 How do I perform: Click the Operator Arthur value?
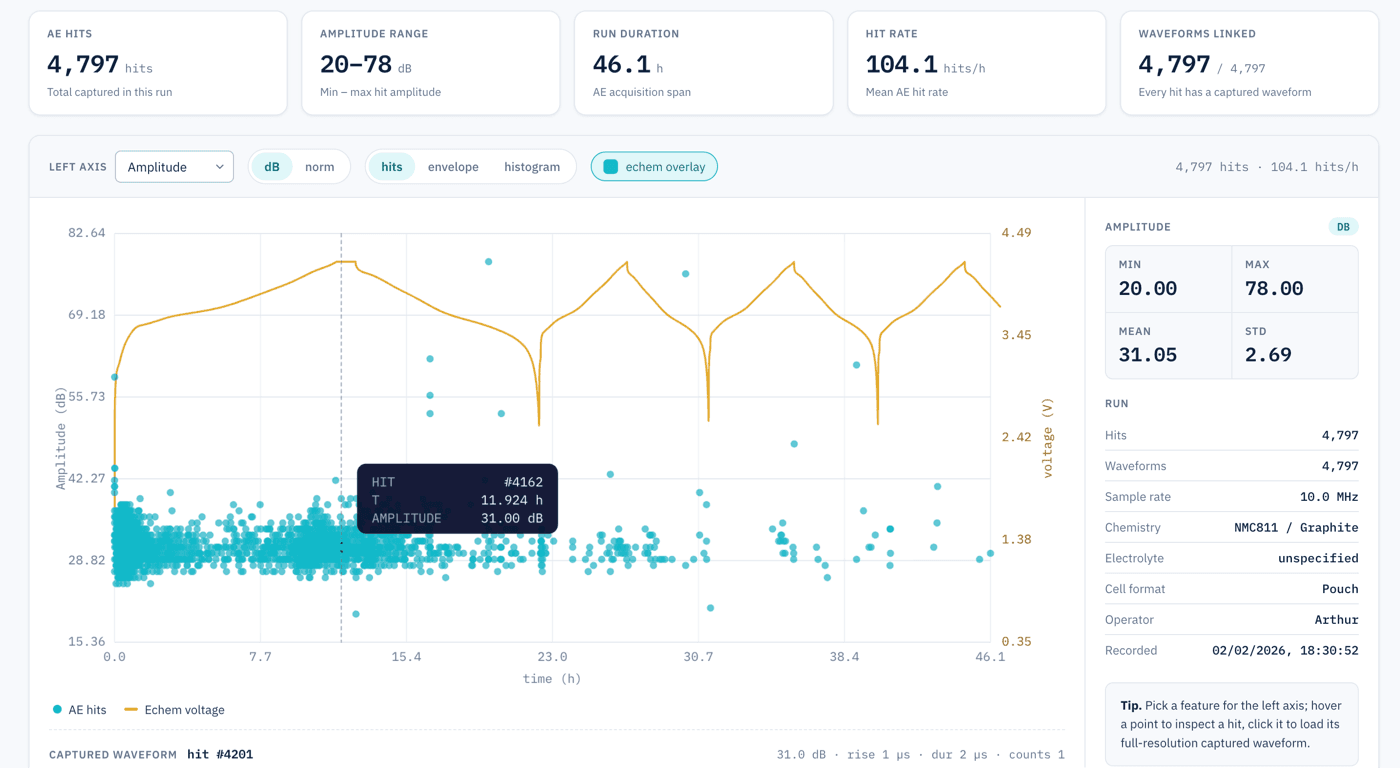coord(1336,620)
